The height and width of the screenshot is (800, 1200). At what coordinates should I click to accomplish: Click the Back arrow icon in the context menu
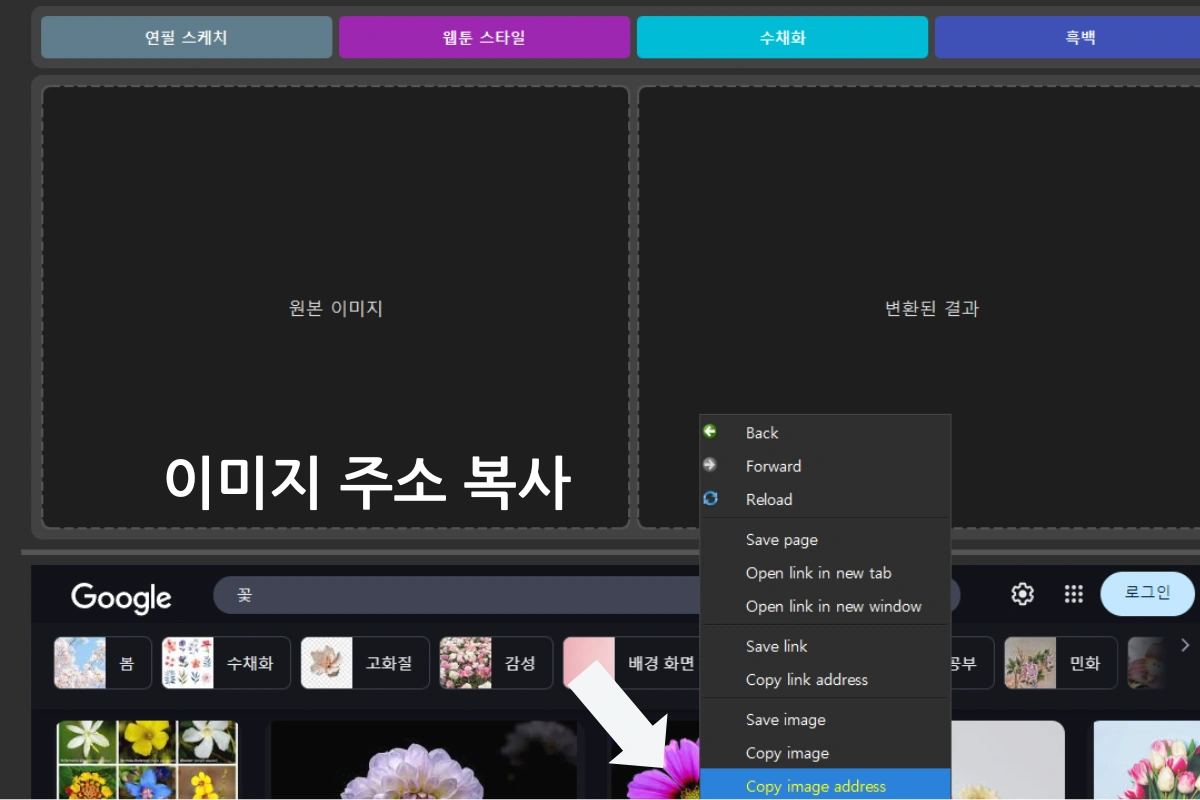click(x=710, y=432)
